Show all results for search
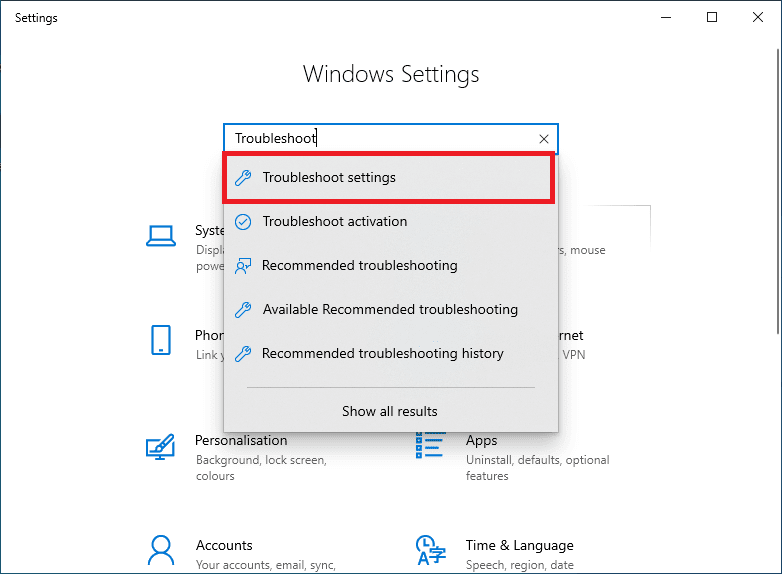The height and width of the screenshot is (574, 782). tap(390, 411)
